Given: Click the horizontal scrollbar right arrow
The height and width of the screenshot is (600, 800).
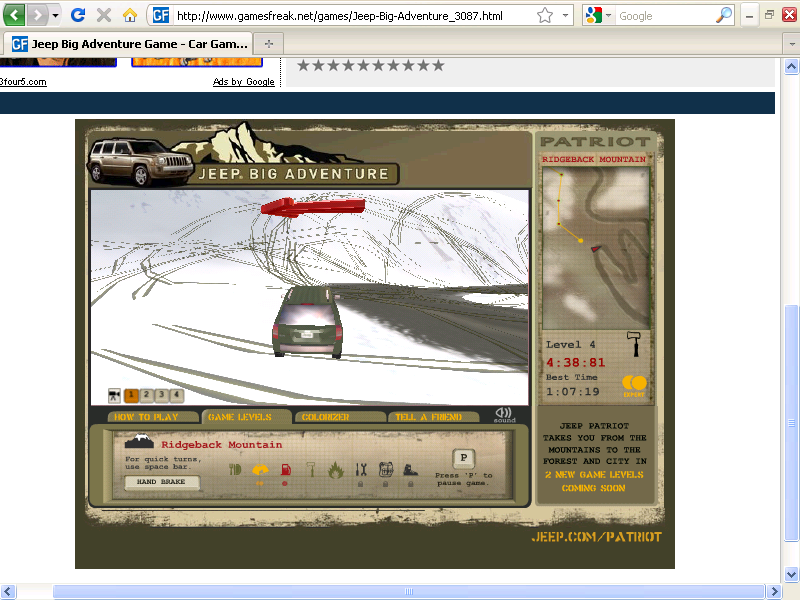Looking at the screenshot, I should [x=774, y=592].
